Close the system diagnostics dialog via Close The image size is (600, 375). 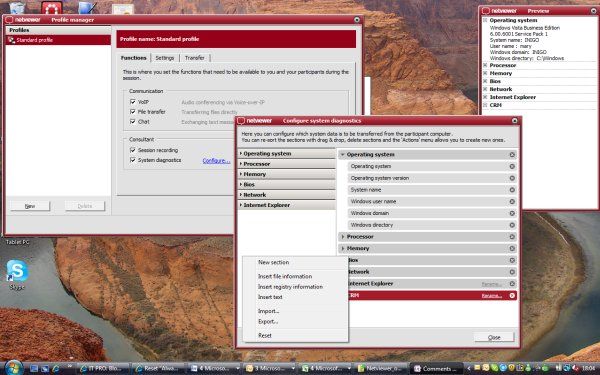click(x=494, y=337)
